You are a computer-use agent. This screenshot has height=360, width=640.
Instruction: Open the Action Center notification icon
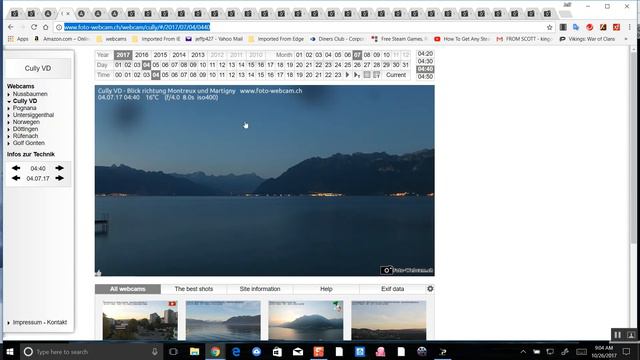[x=627, y=351]
